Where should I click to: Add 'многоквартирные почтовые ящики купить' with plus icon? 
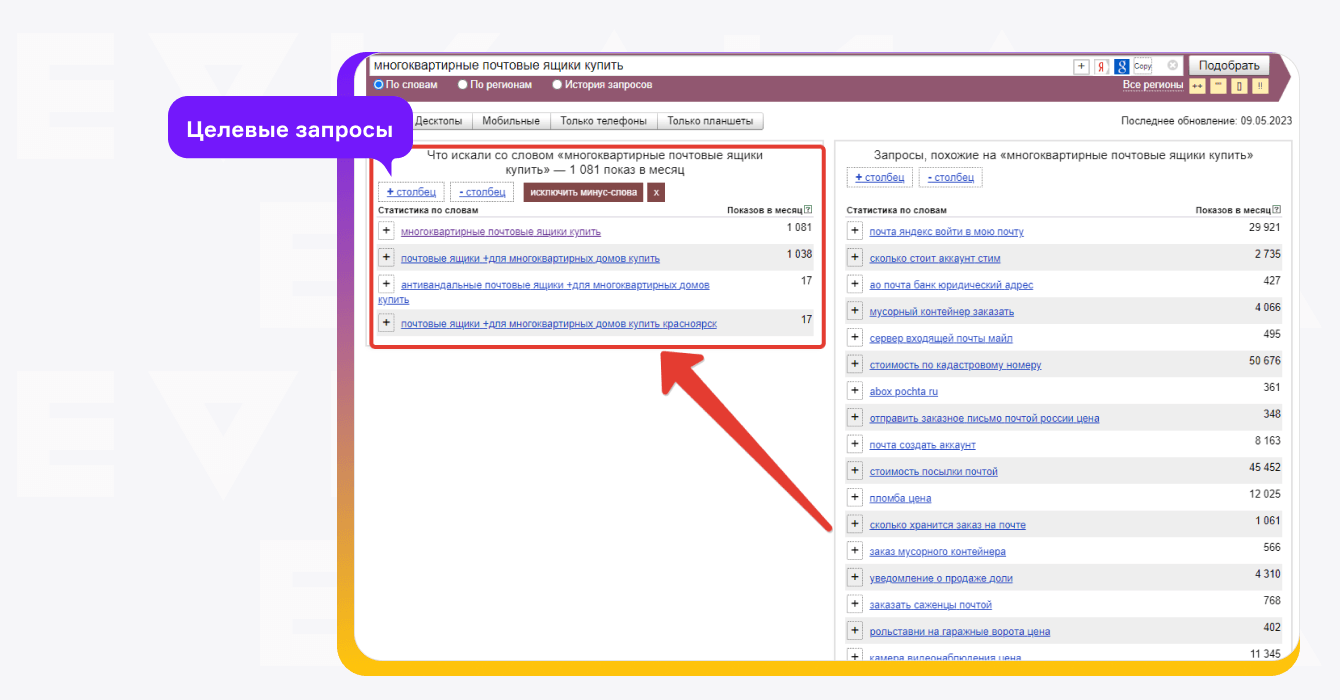(x=386, y=230)
